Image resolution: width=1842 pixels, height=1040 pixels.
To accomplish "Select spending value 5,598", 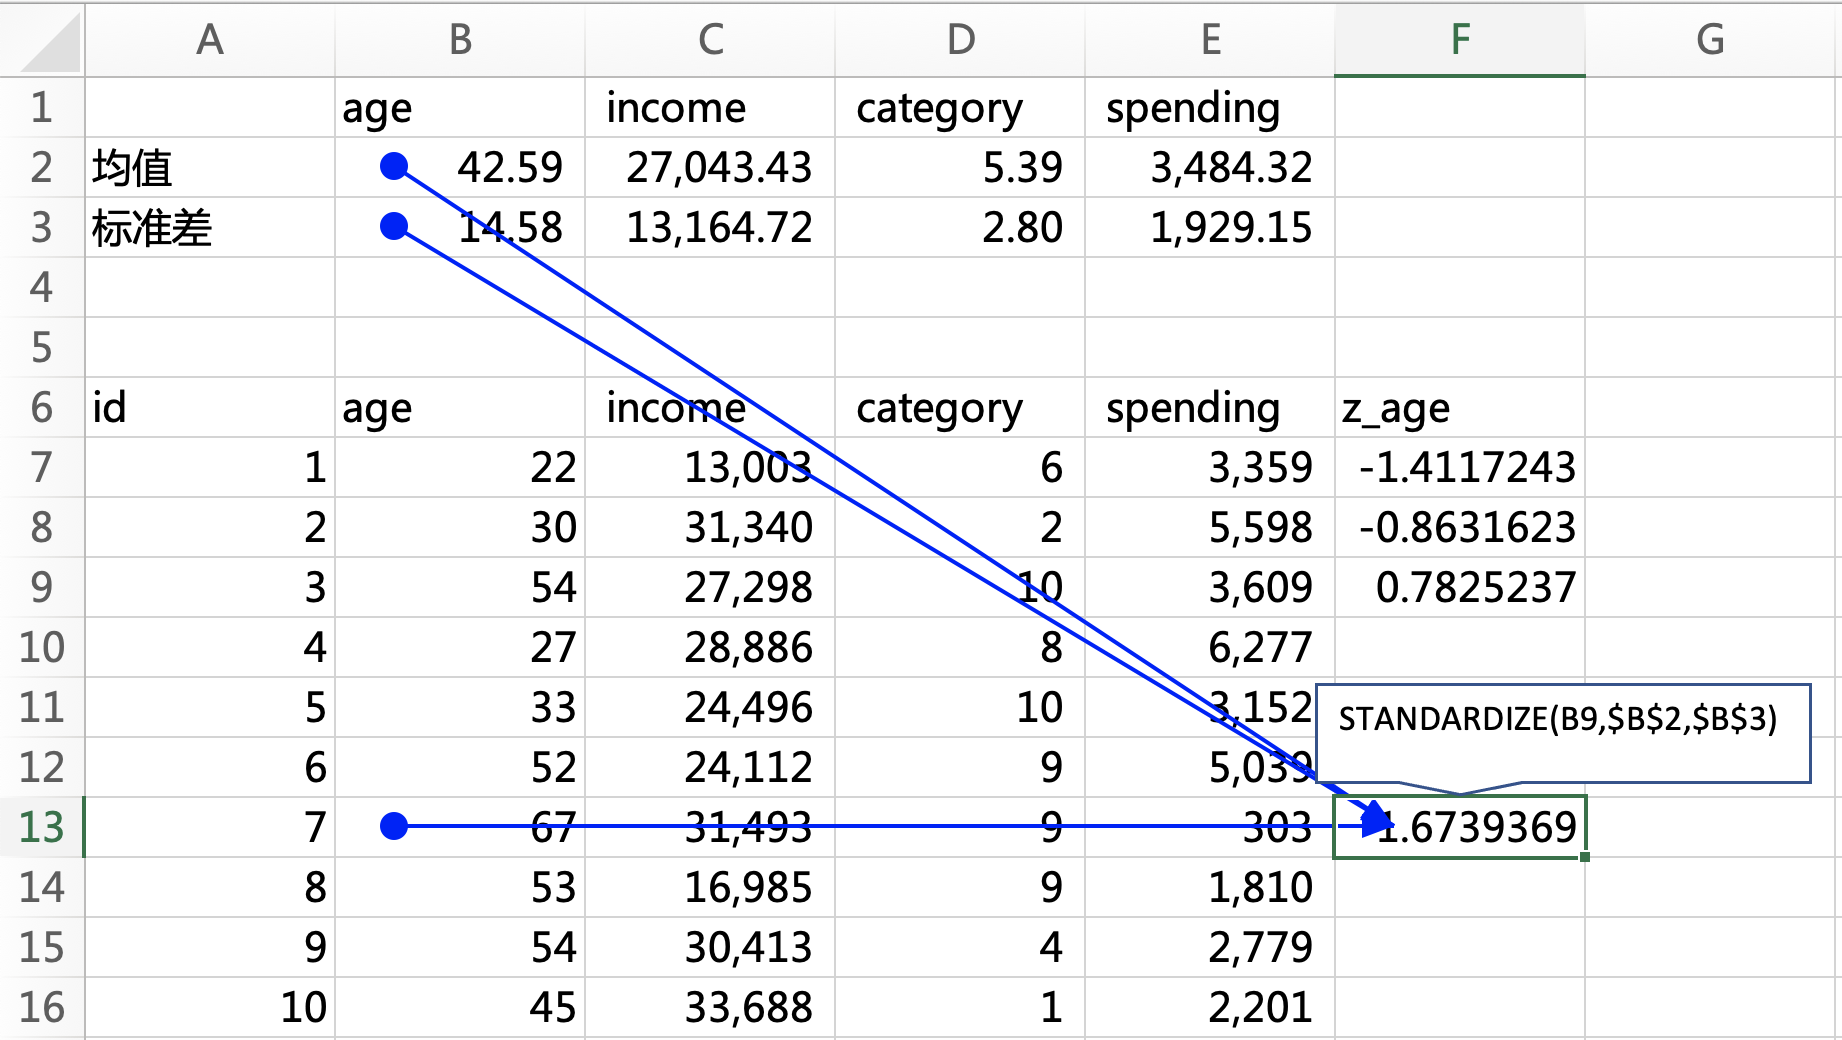I will 1210,527.
